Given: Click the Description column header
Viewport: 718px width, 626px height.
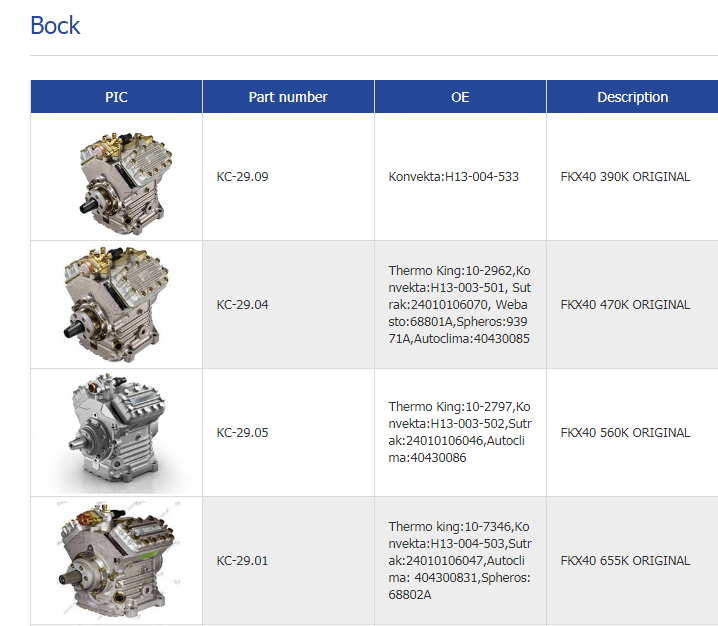Looking at the screenshot, I should (x=632, y=97).
